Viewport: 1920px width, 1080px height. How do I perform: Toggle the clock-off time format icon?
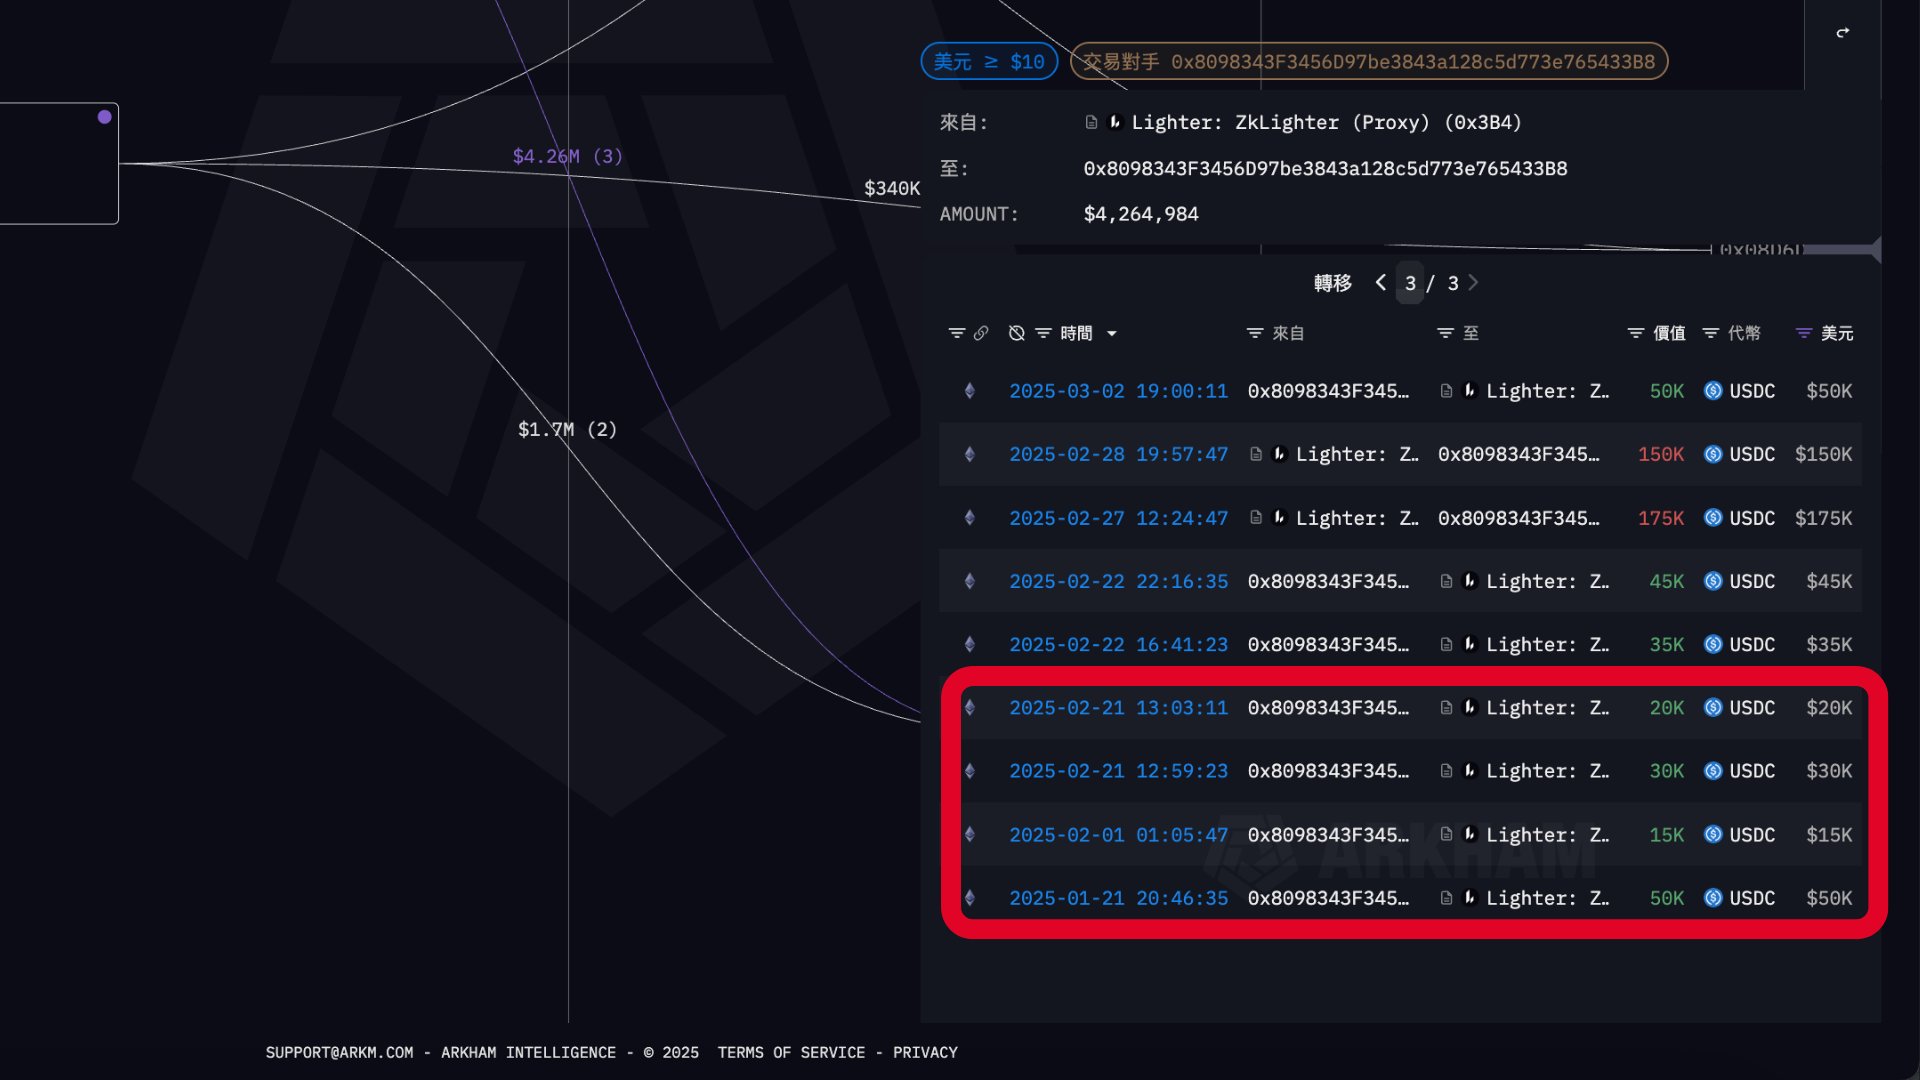1016,333
